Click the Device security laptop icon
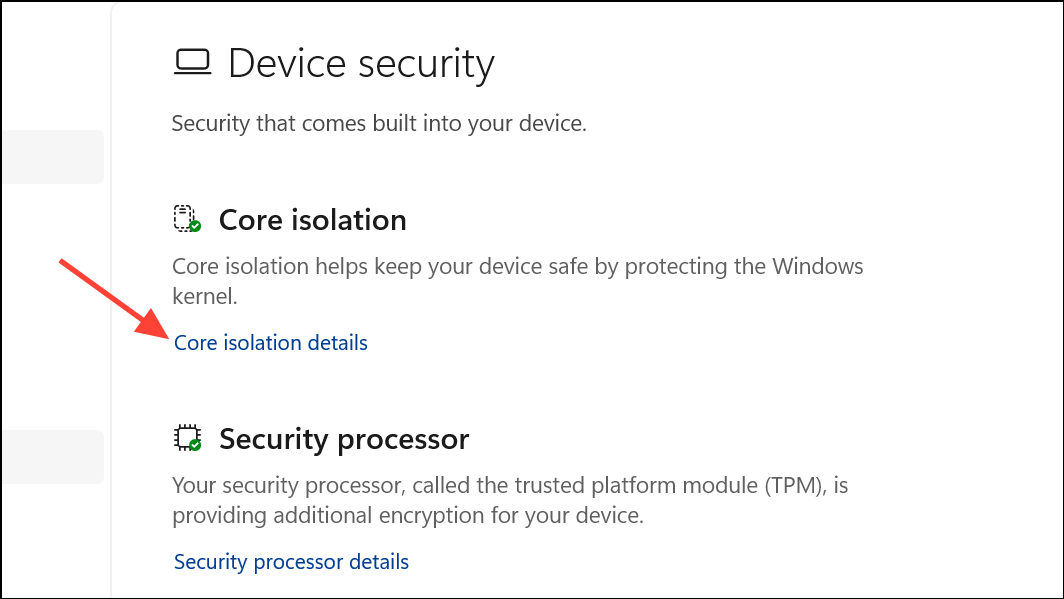 point(192,63)
